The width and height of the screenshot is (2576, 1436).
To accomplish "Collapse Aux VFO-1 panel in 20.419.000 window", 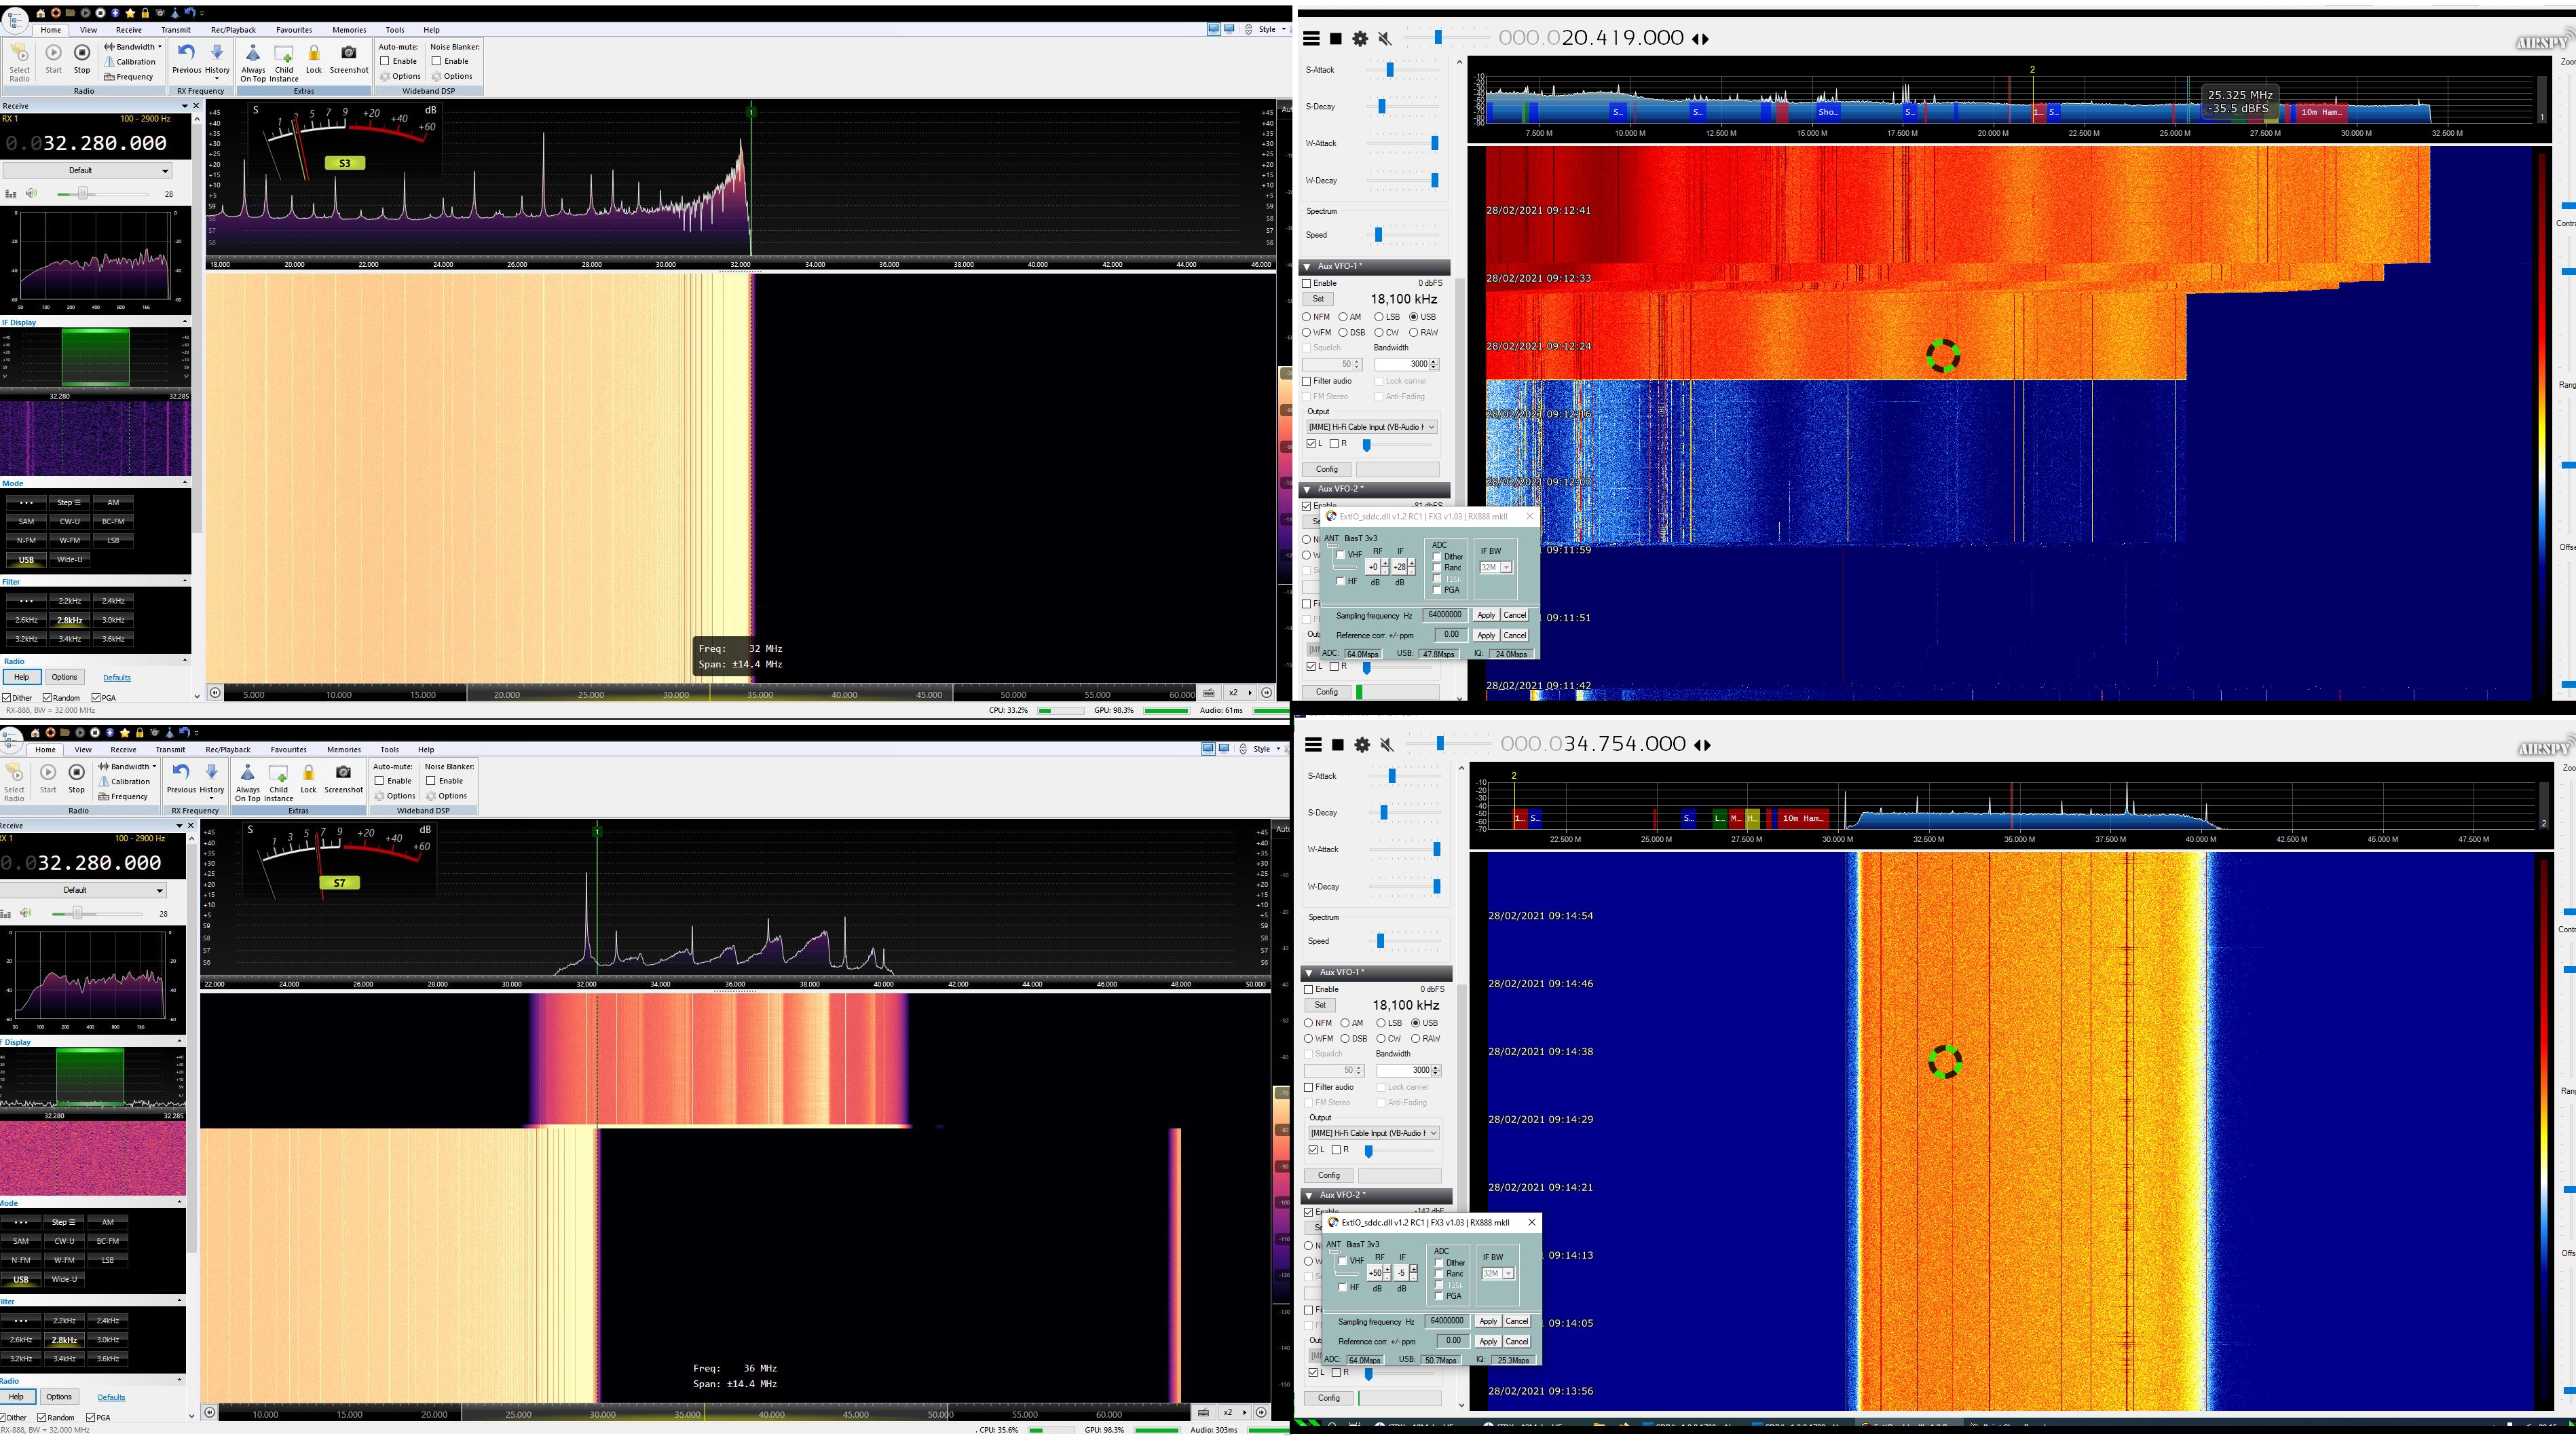I will point(1308,267).
